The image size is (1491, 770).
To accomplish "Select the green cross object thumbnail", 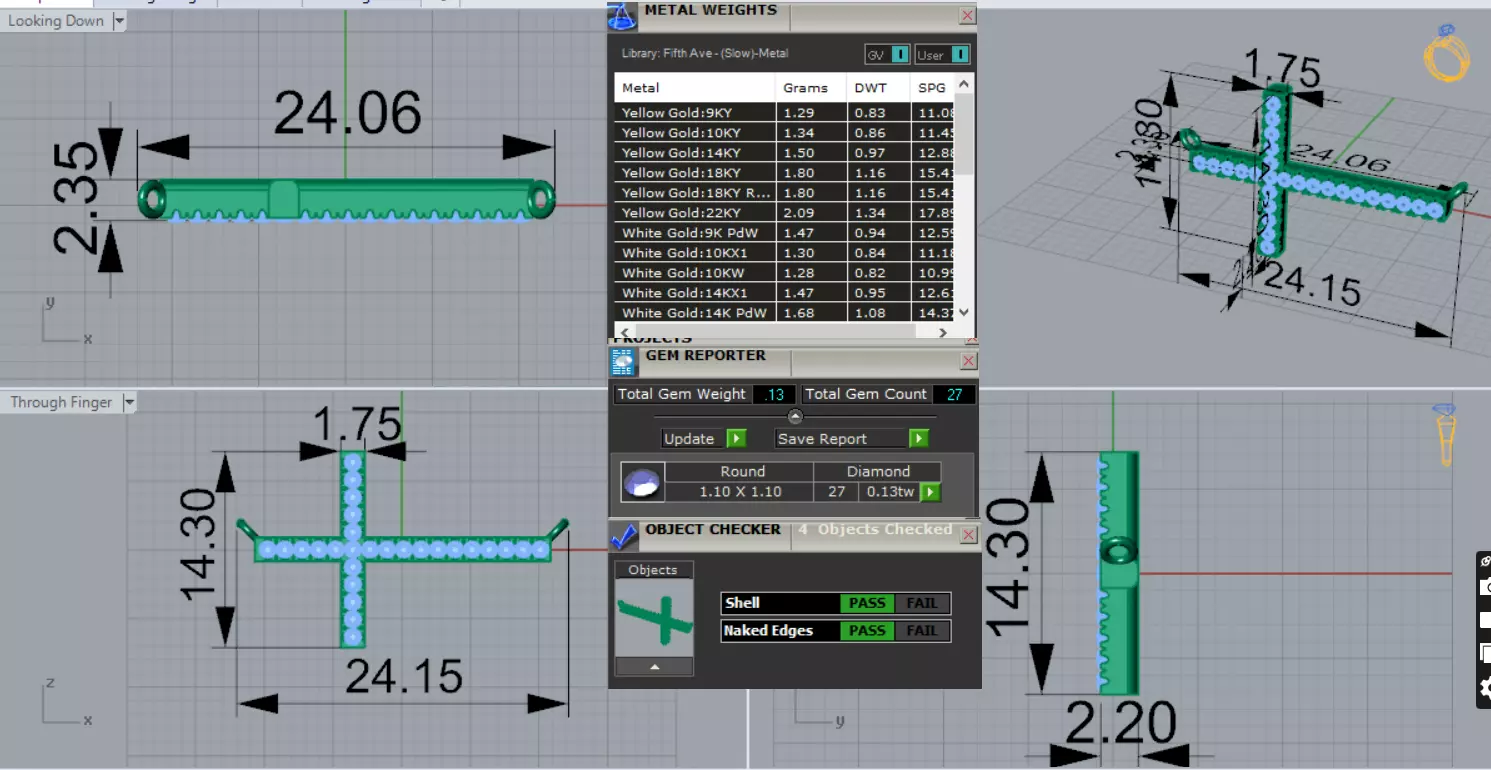I will [654, 617].
